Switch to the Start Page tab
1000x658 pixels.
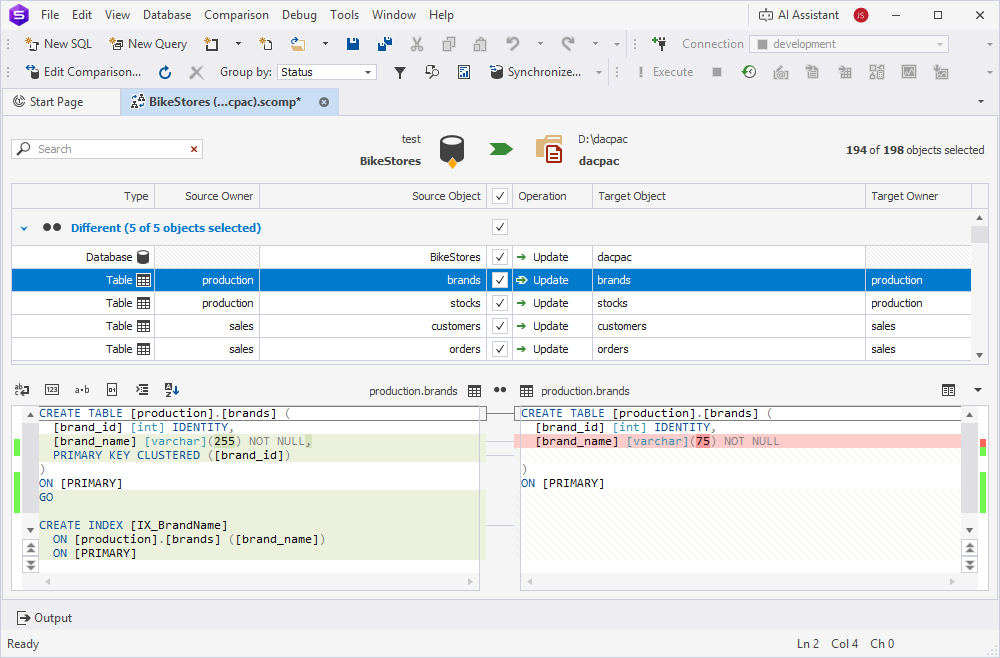point(57,102)
